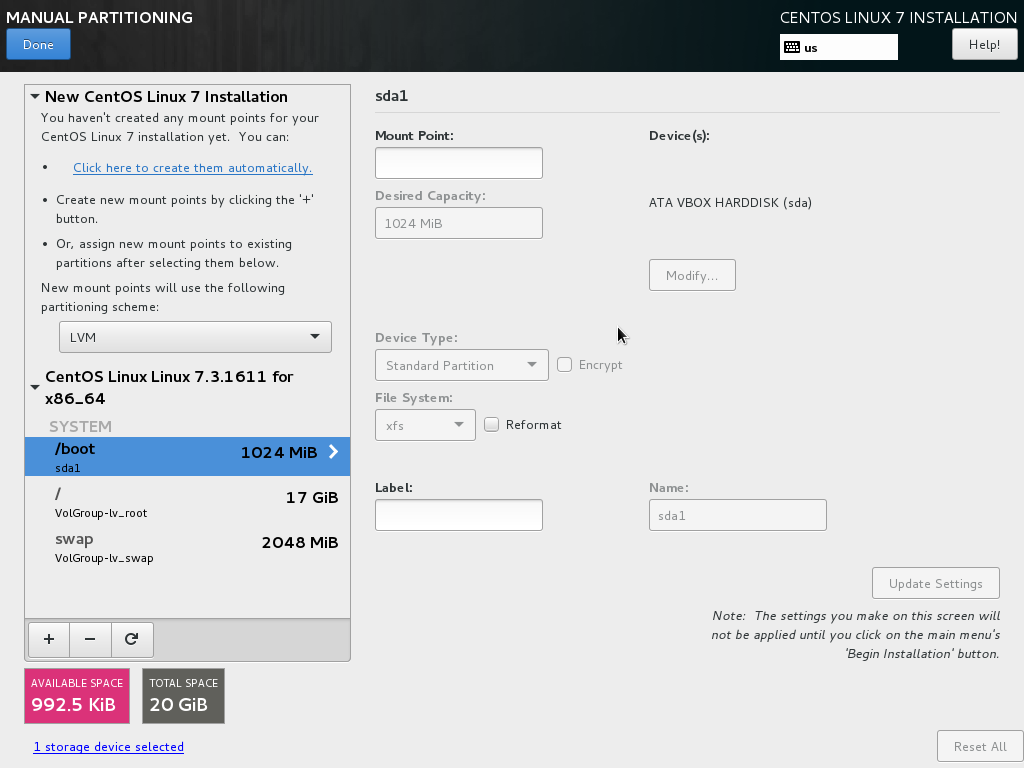This screenshot has height=768, width=1024.
Task: Click the Desired Capacity field
Action: coord(458,223)
